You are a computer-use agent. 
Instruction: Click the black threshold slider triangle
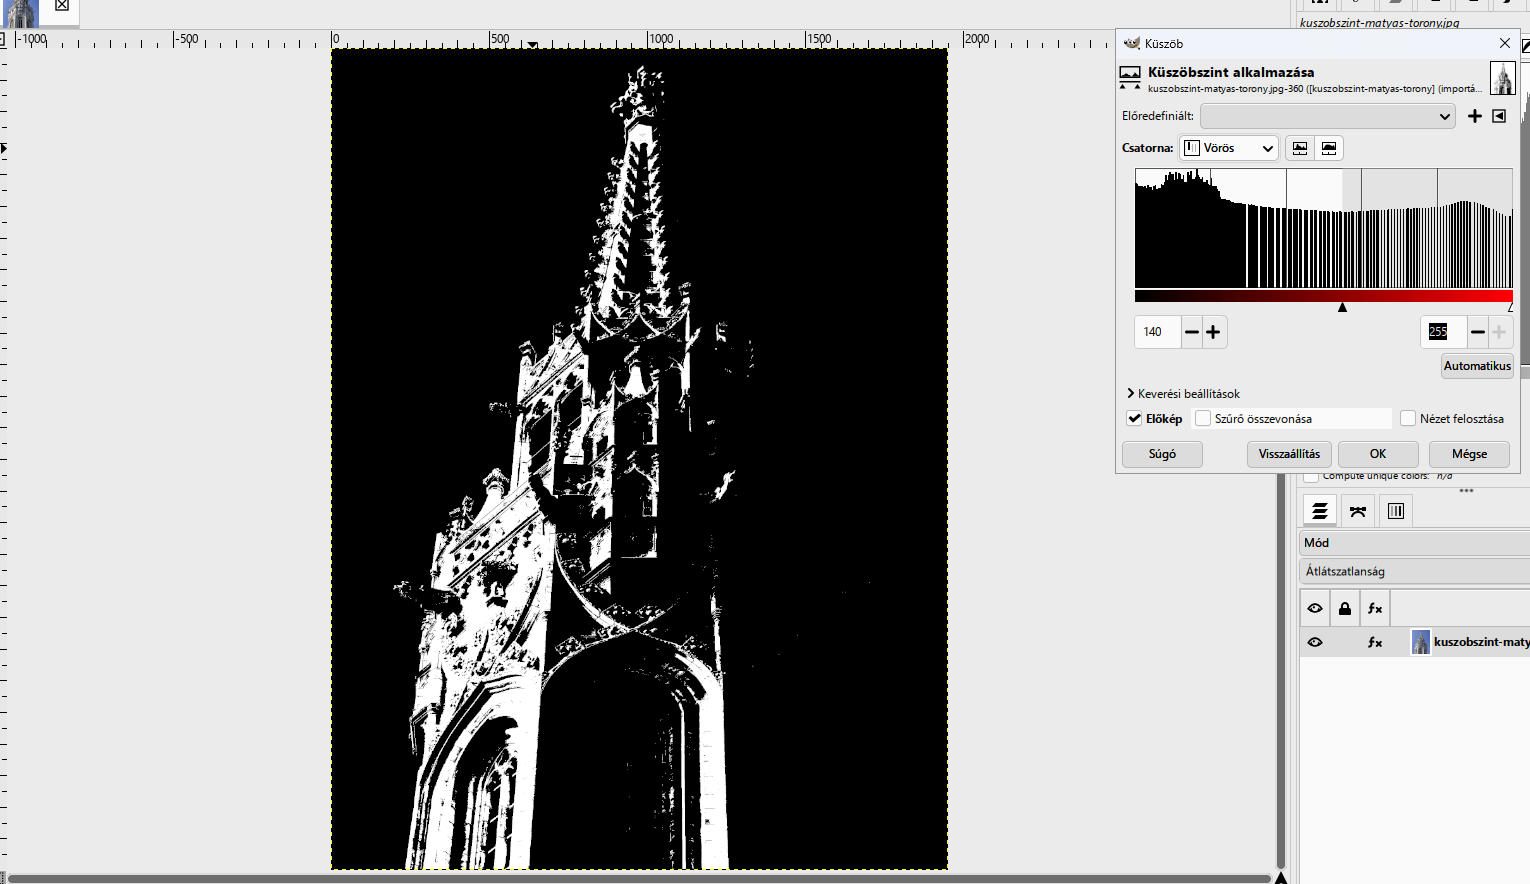[x=1342, y=307]
